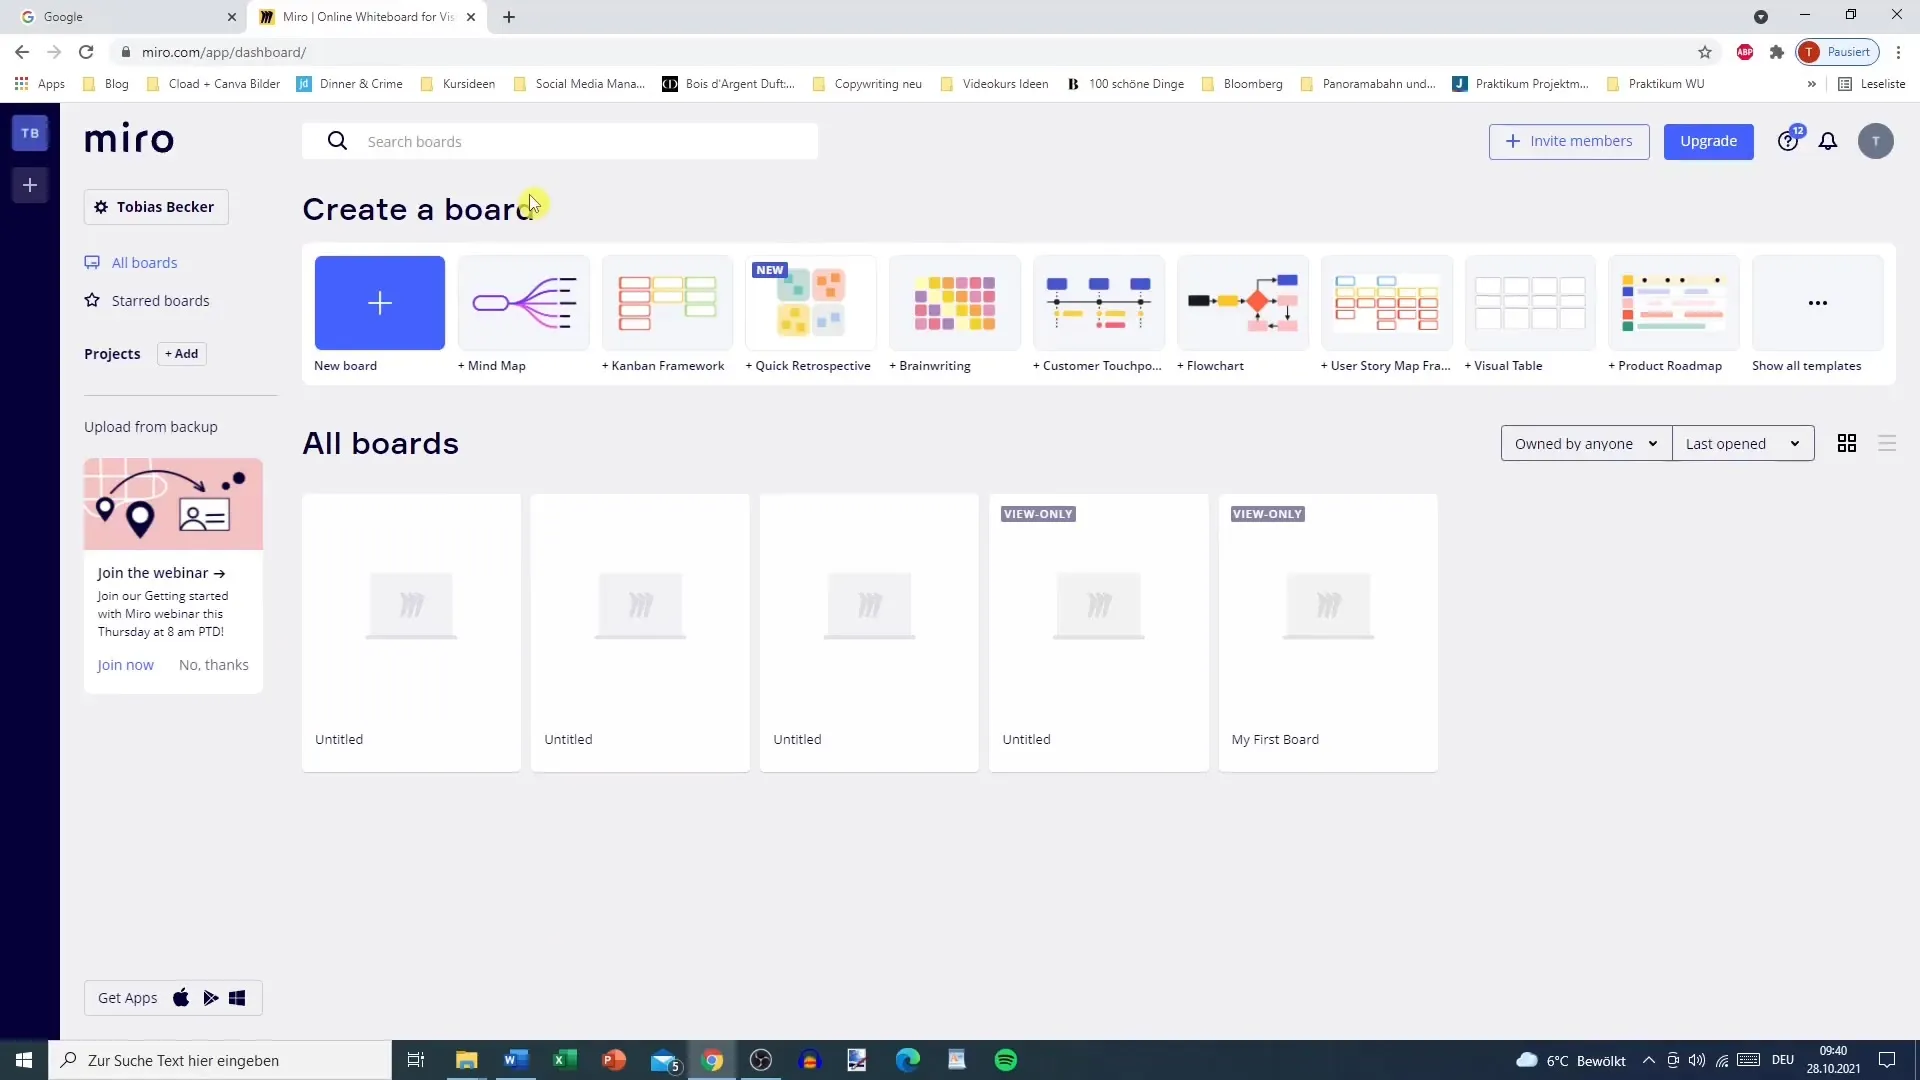Switch to All boards tab

point(144,262)
